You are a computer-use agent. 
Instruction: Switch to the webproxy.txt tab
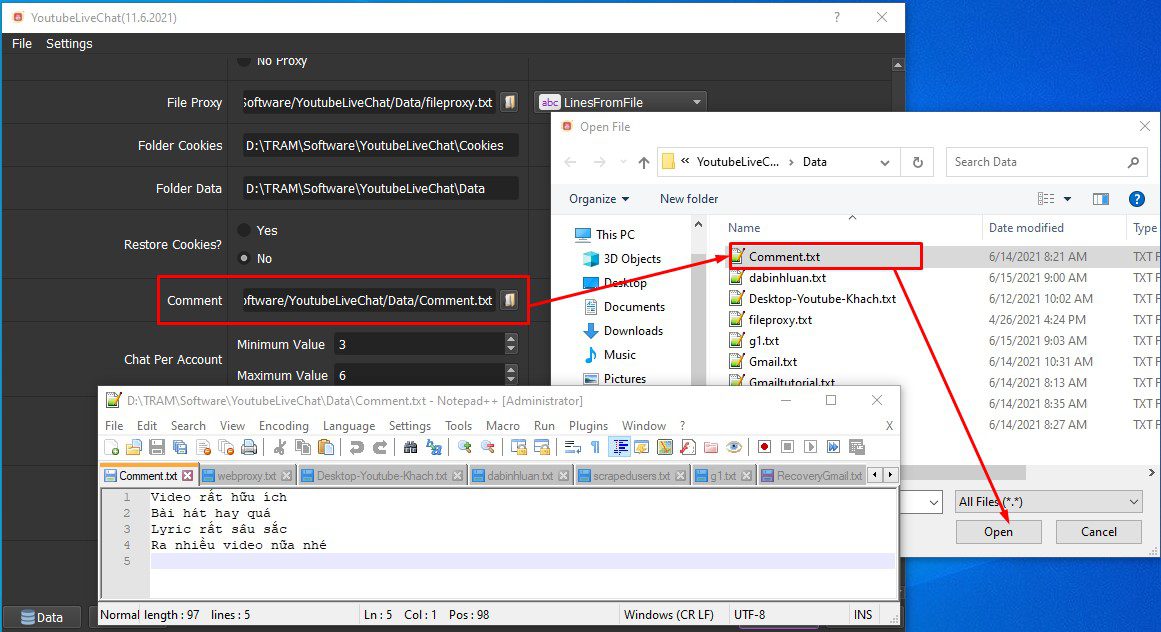(x=245, y=476)
